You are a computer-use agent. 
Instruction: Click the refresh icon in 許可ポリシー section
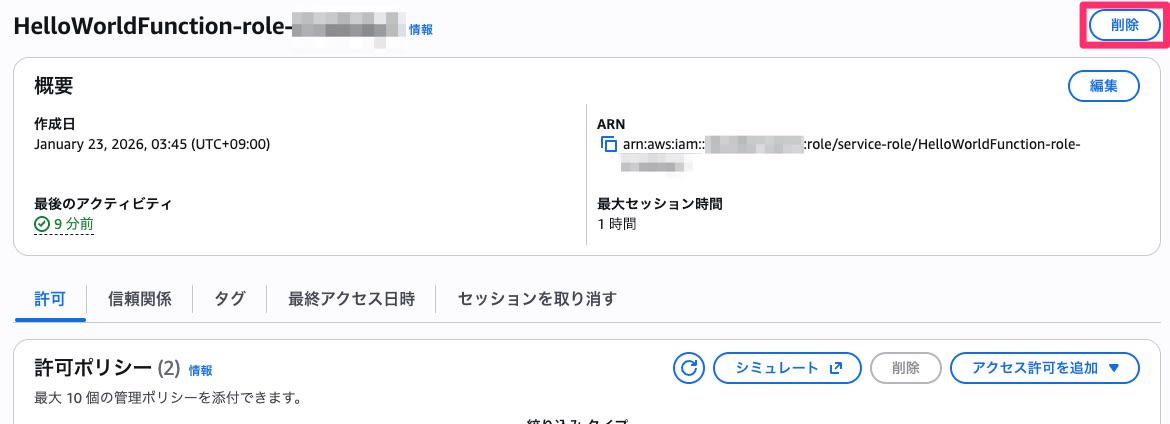coord(688,368)
